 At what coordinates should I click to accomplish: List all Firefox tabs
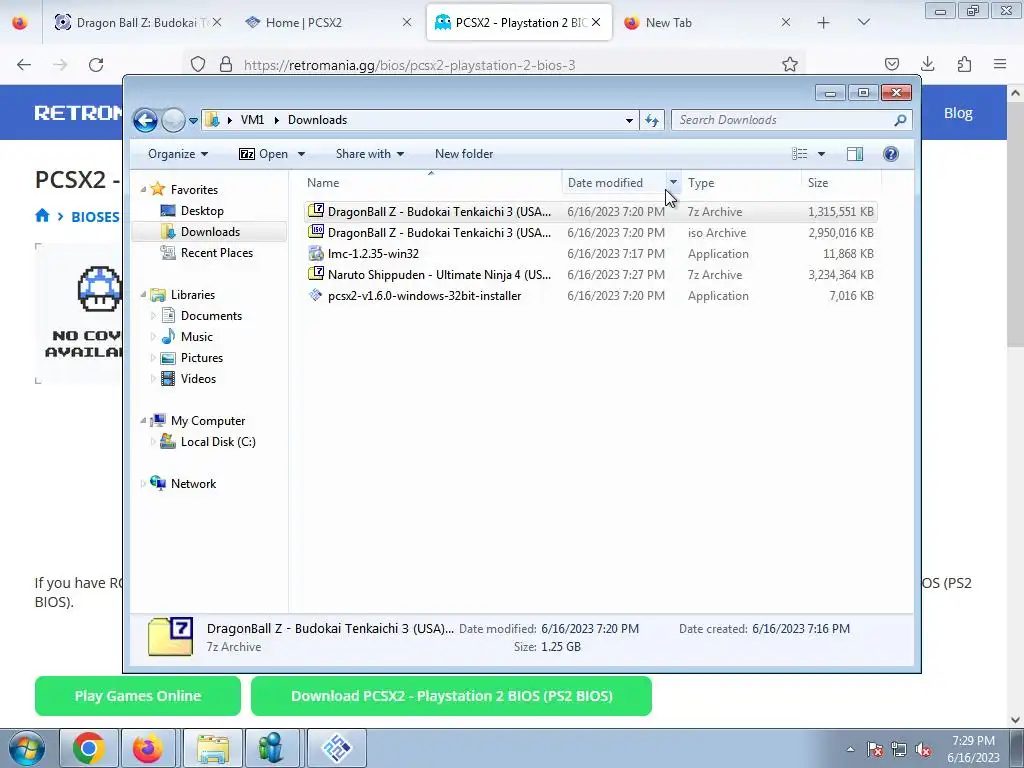coord(863,22)
